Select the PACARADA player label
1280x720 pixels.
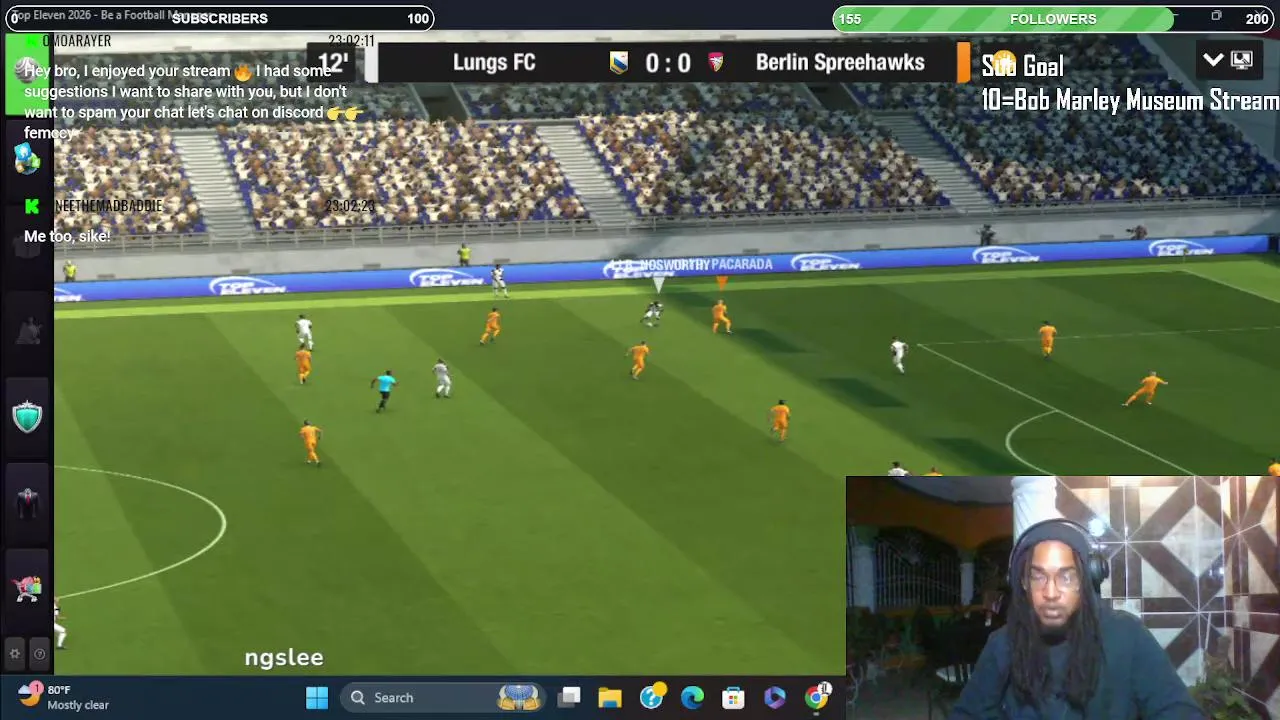click(x=741, y=264)
